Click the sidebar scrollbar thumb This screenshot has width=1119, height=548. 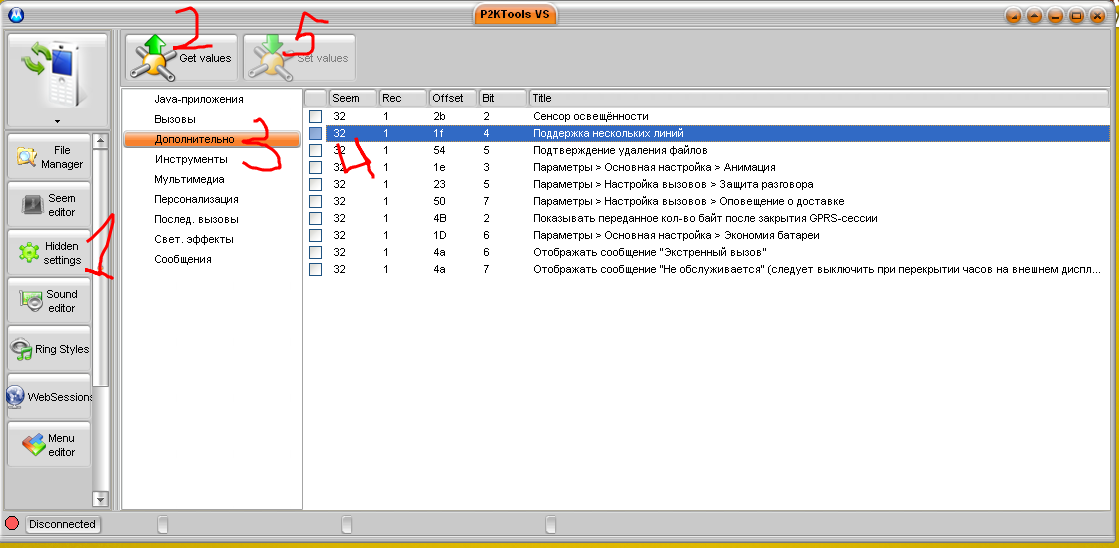pos(101,266)
